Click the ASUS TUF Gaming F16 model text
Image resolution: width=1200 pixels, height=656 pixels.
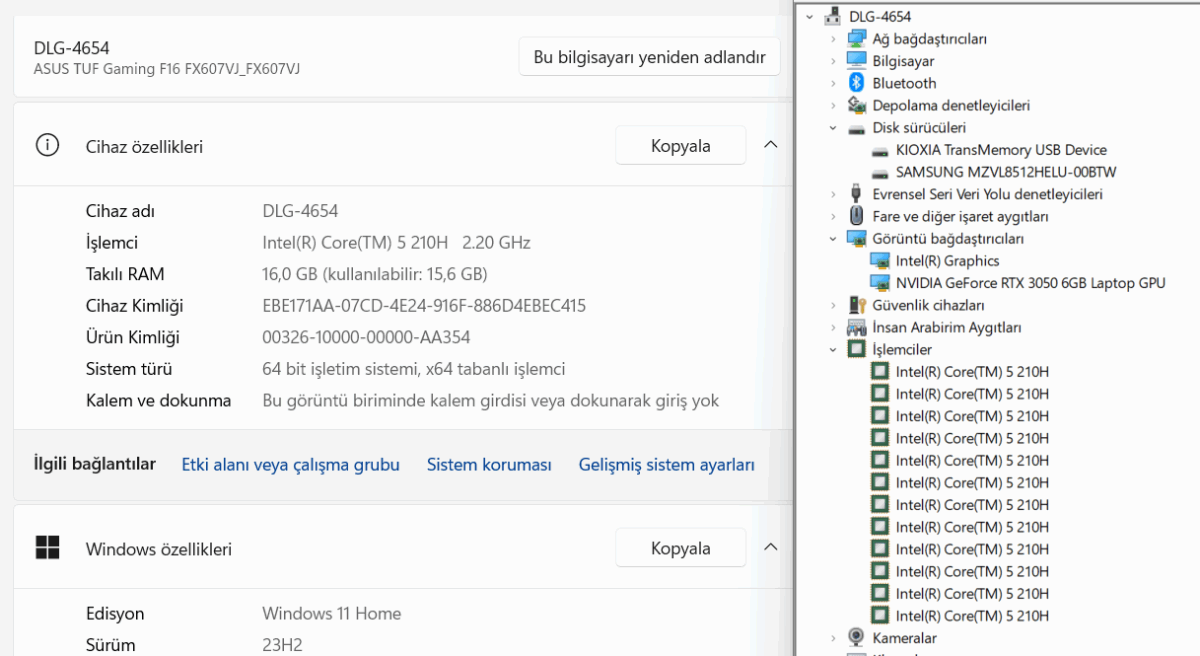coord(167,69)
